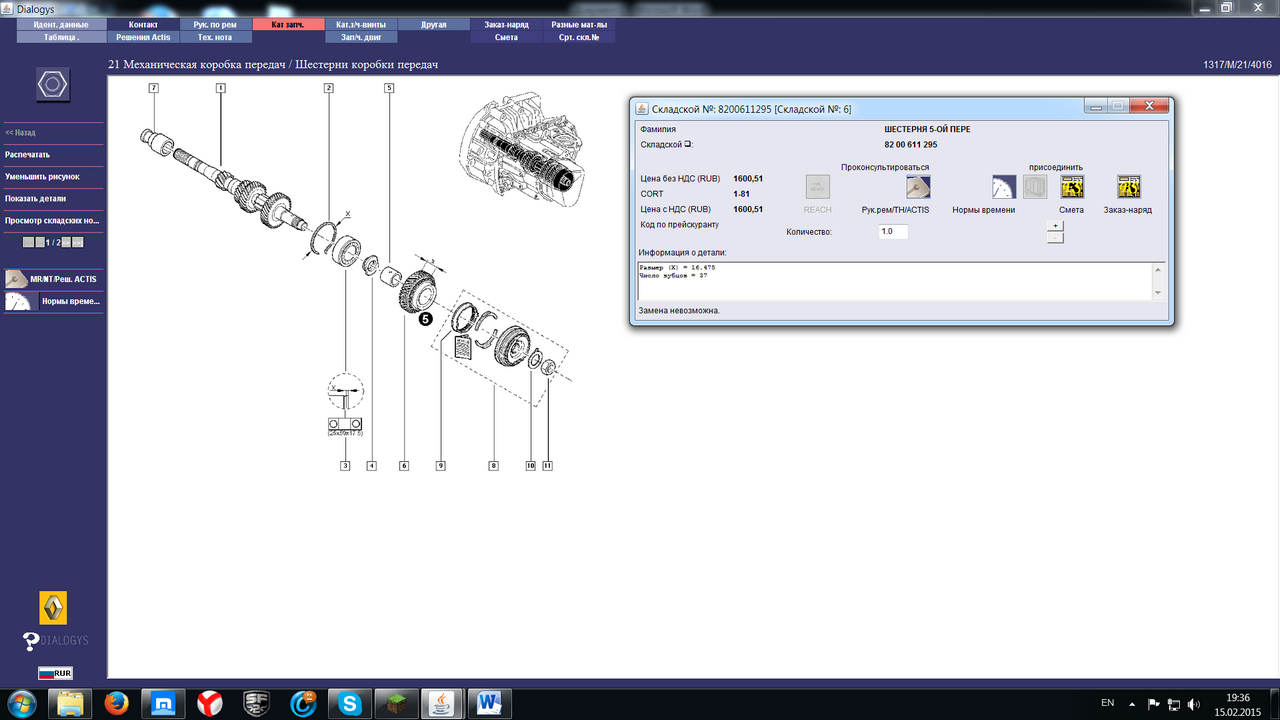Viewport: 1280px width, 720px height.
Task: Click the greyed icon beside the Нормы времени clock
Action: point(1035,186)
